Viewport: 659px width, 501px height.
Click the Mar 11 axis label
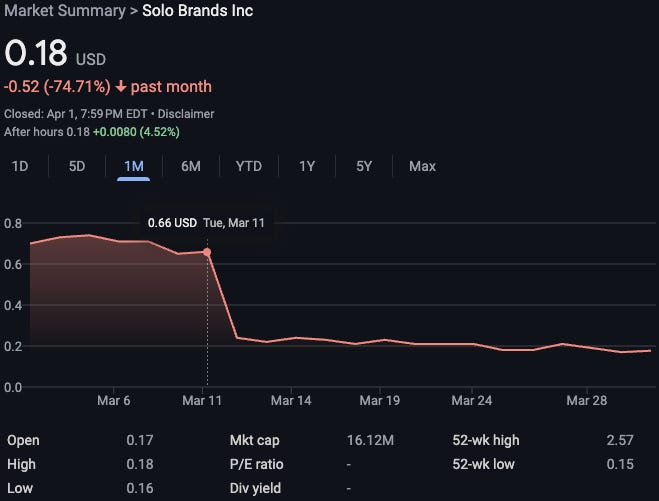[x=202, y=401]
